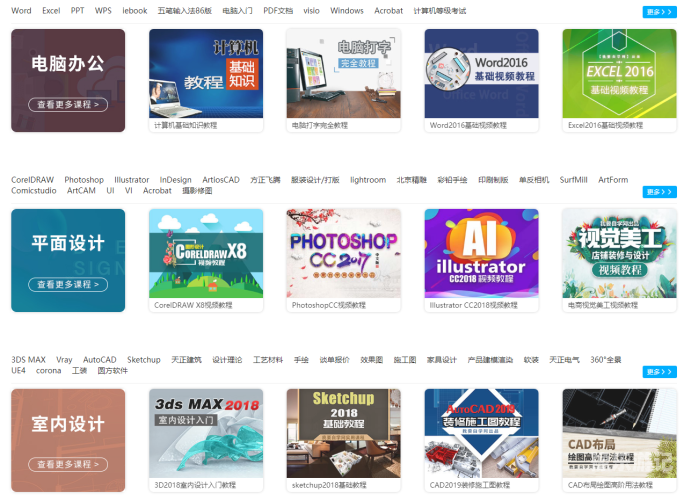This screenshot has height=500, width=684.
Task: Click 更多 button for 电脑办公 section
Action: point(659,12)
